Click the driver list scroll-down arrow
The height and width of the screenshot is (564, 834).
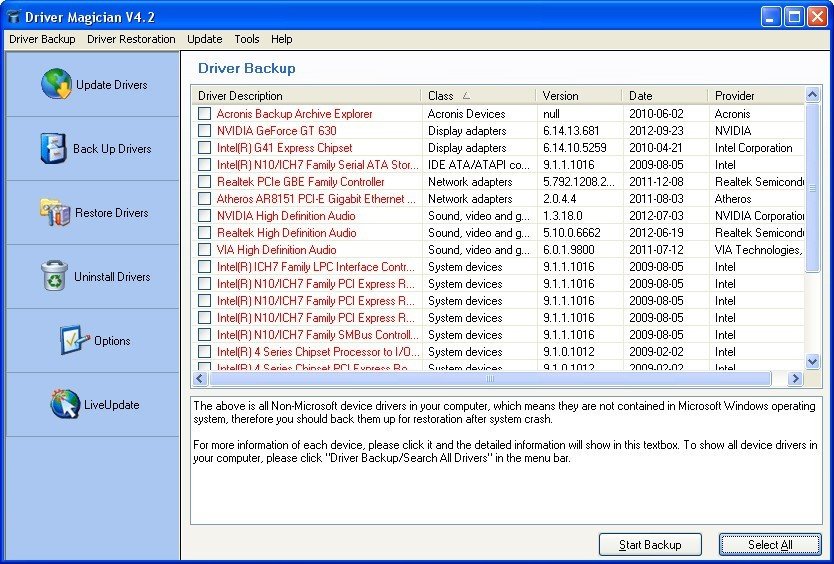pyautogui.click(x=812, y=361)
